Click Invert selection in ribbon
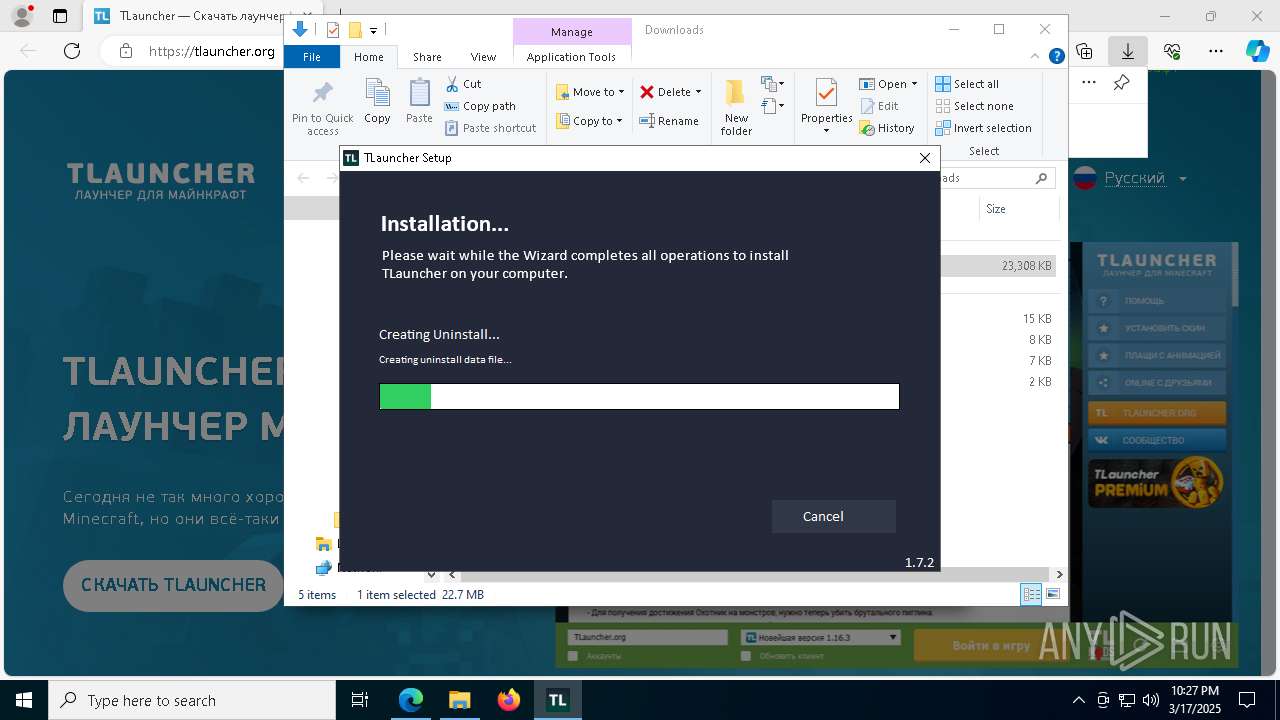 click(x=983, y=128)
